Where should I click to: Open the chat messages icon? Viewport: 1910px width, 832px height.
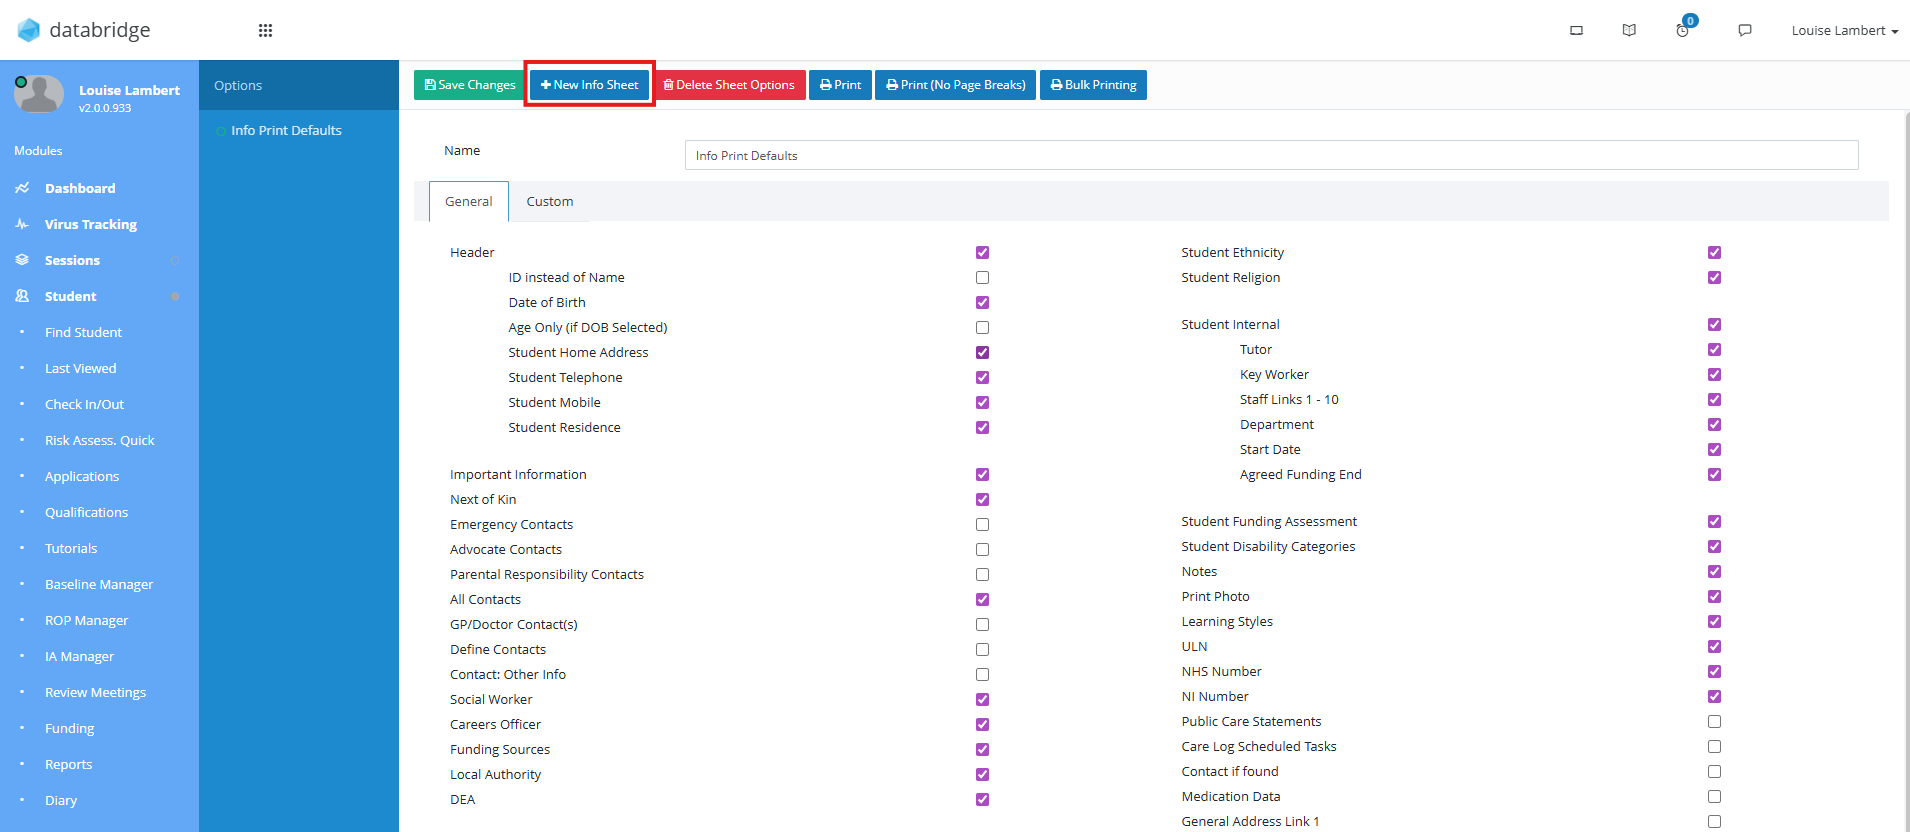1745,30
